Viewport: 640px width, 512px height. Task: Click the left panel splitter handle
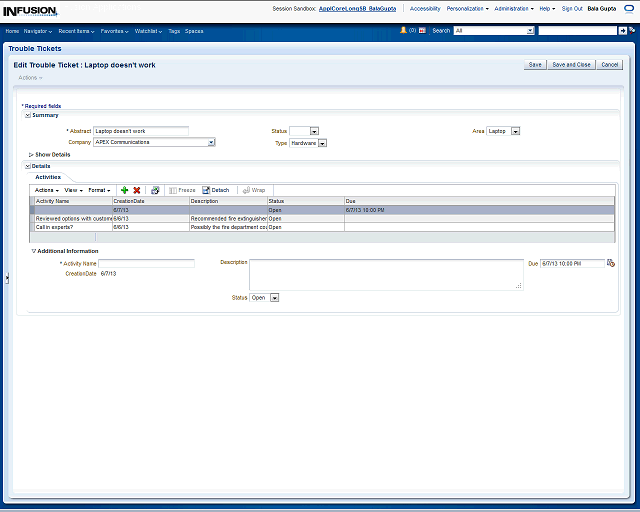pyautogui.click(x=6, y=280)
